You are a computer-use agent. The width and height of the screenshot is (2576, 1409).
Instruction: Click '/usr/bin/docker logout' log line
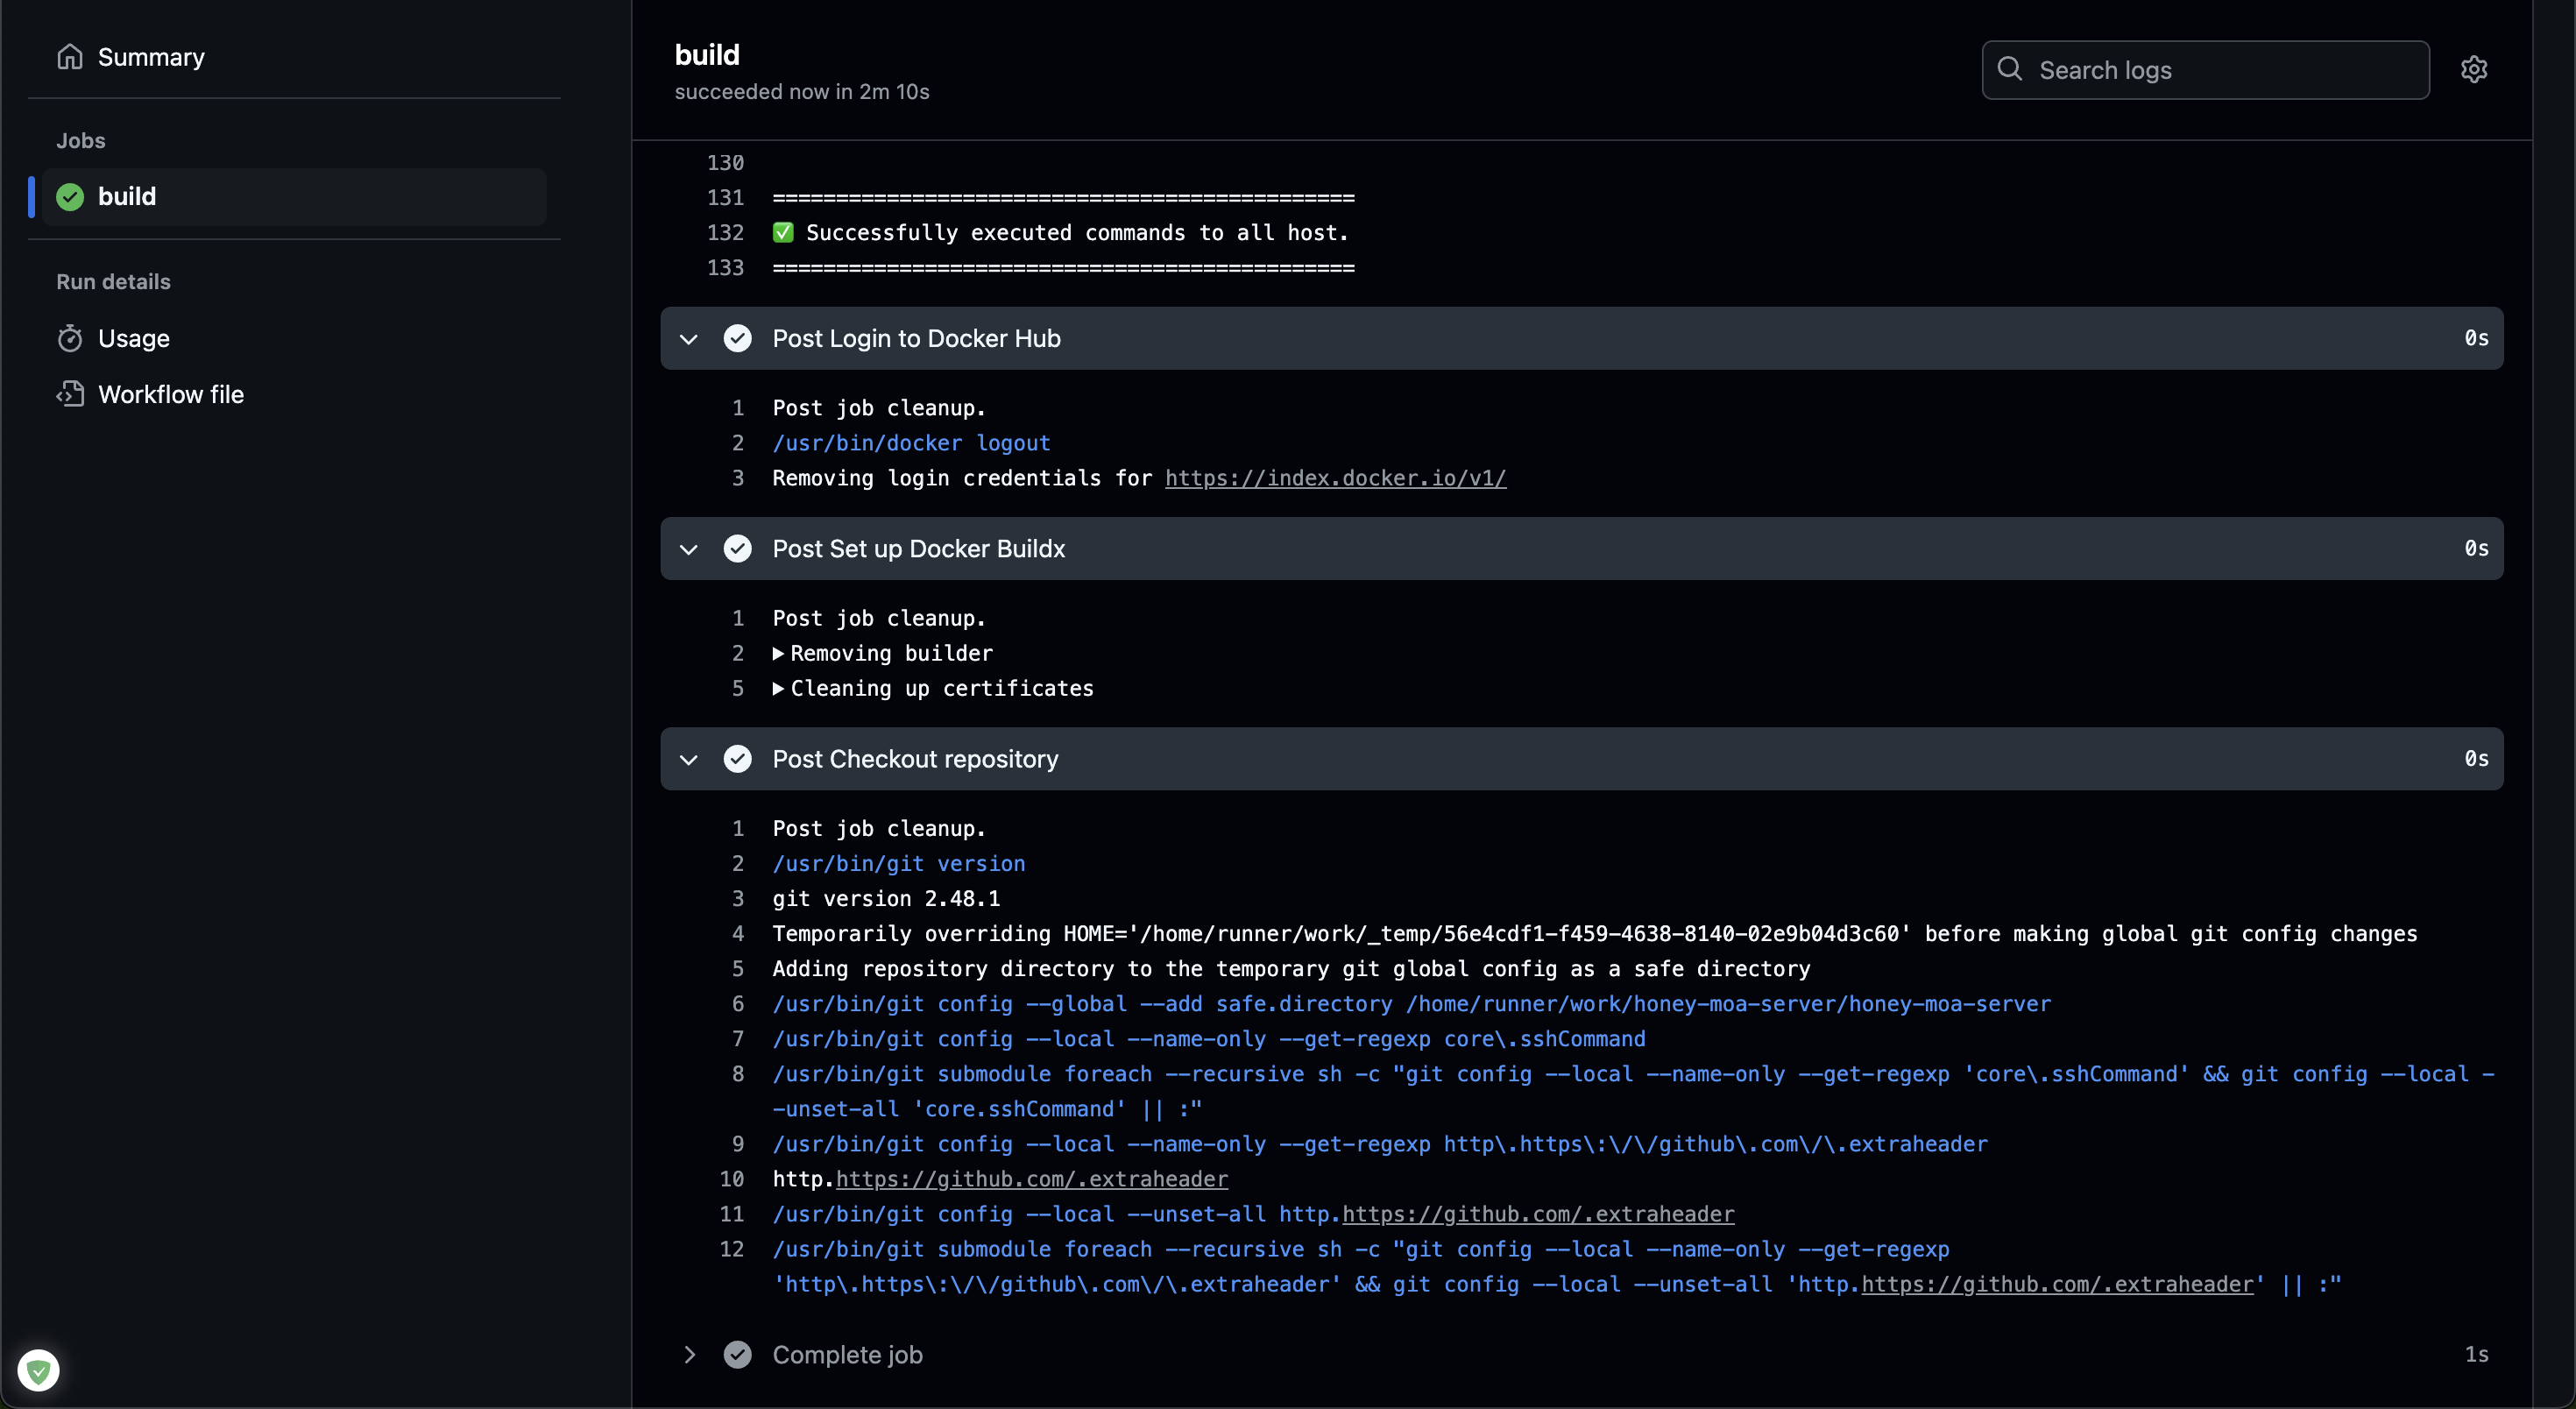click(911, 444)
